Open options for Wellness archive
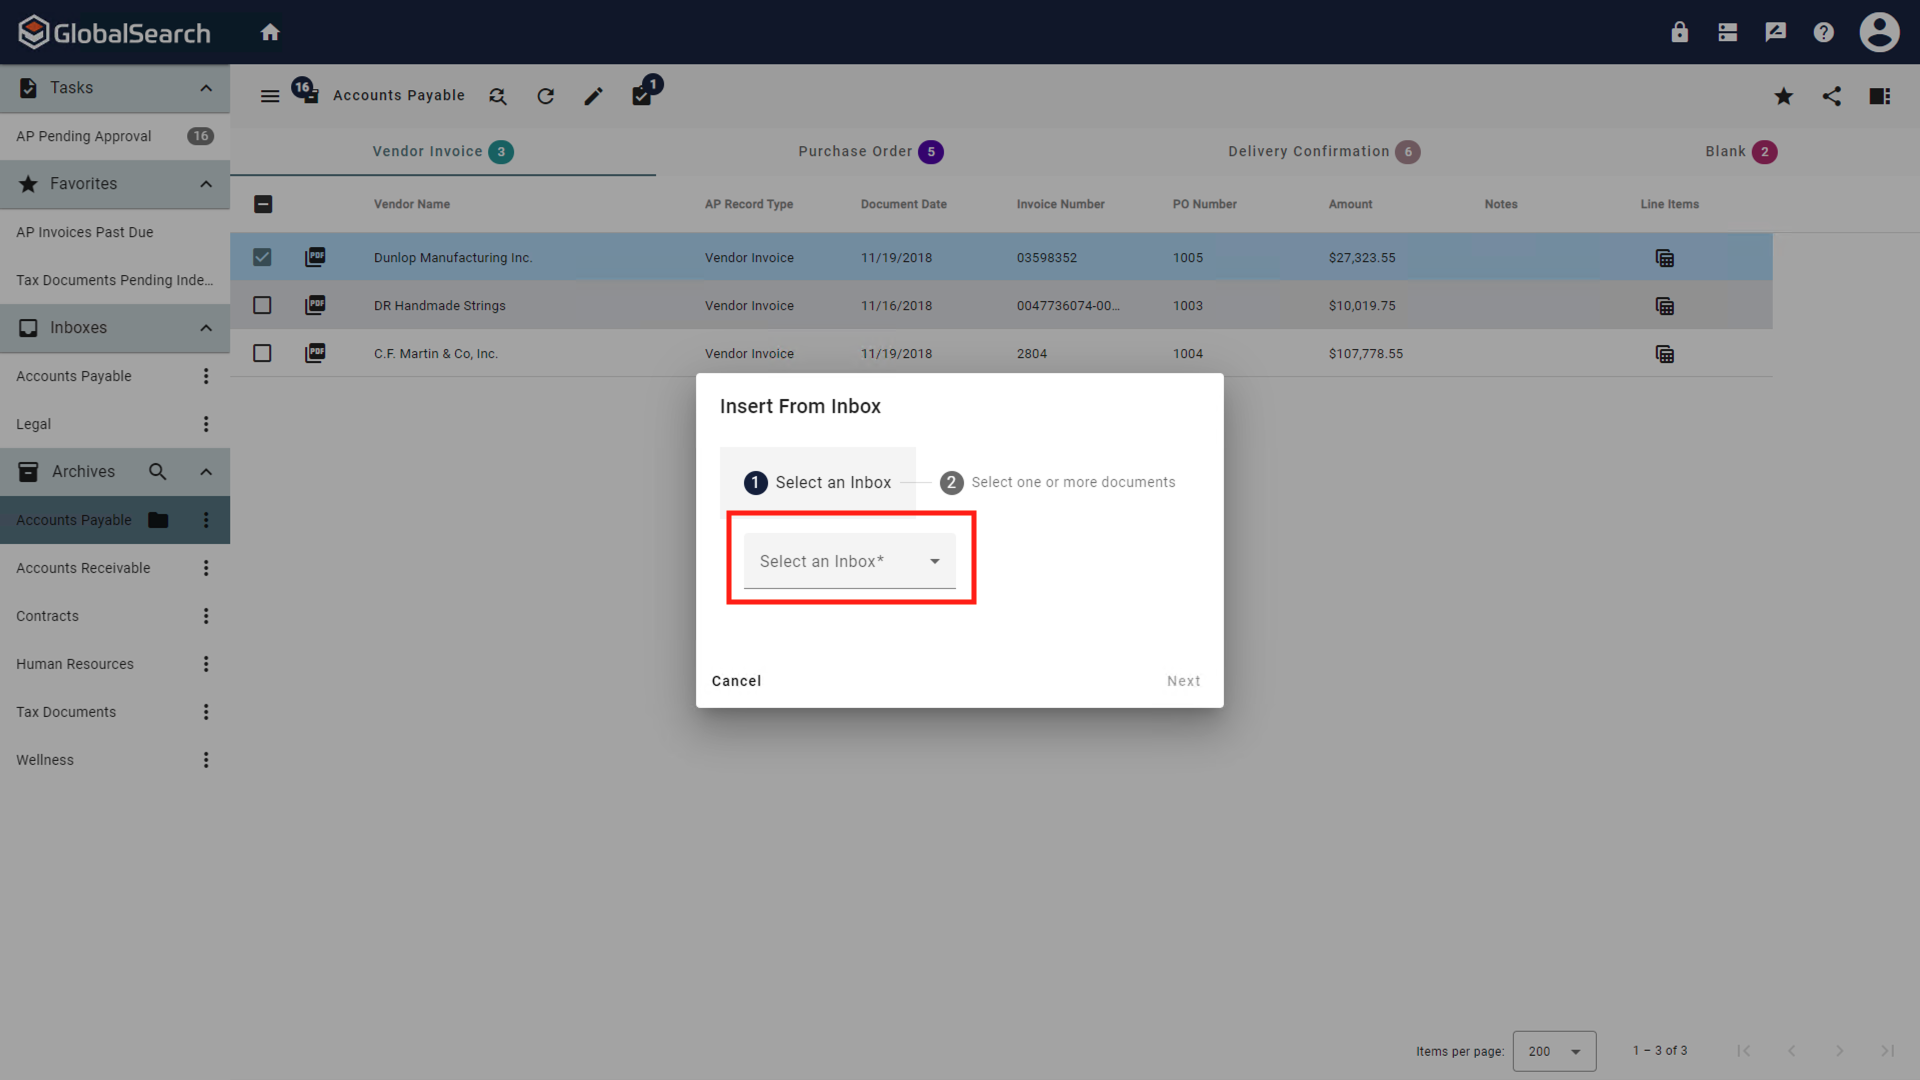Image resolution: width=1920 pixels, height=1080 pixels. point(206,760)
